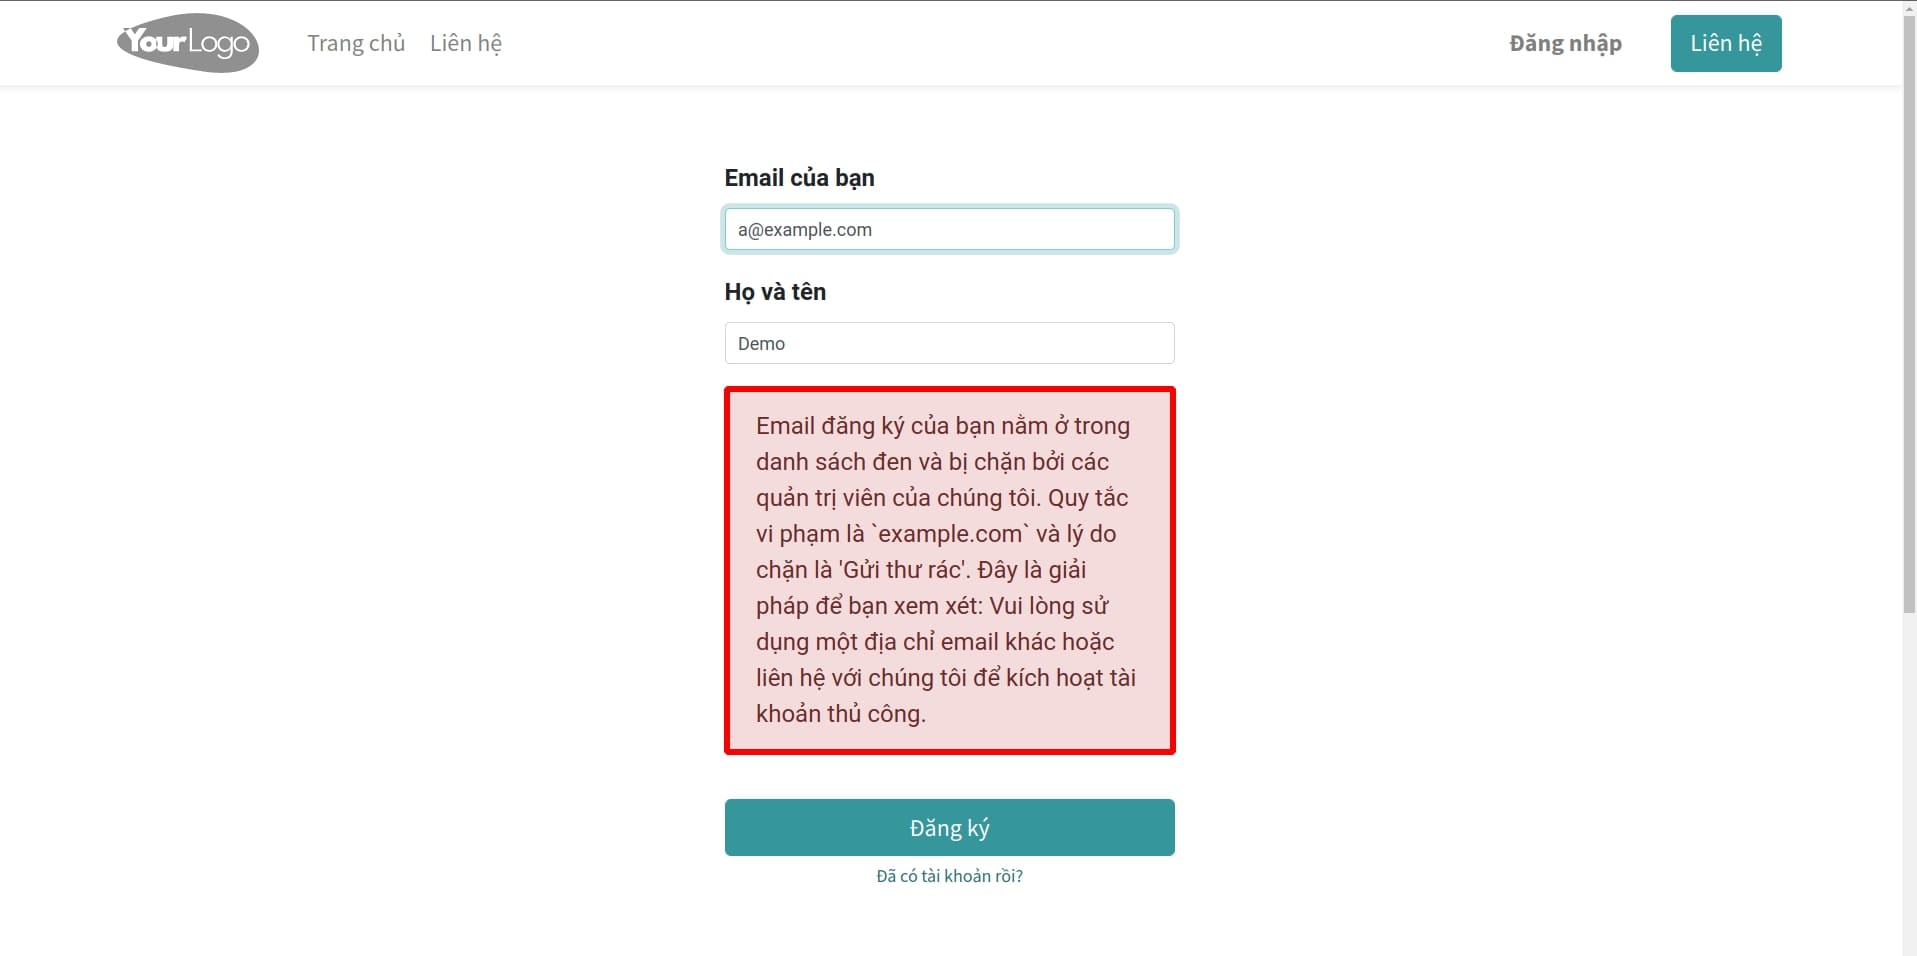Follow the Đã có tài khoản rồi? link
1917x956 pixels.
pyautogui.click(x=949, y=876)
